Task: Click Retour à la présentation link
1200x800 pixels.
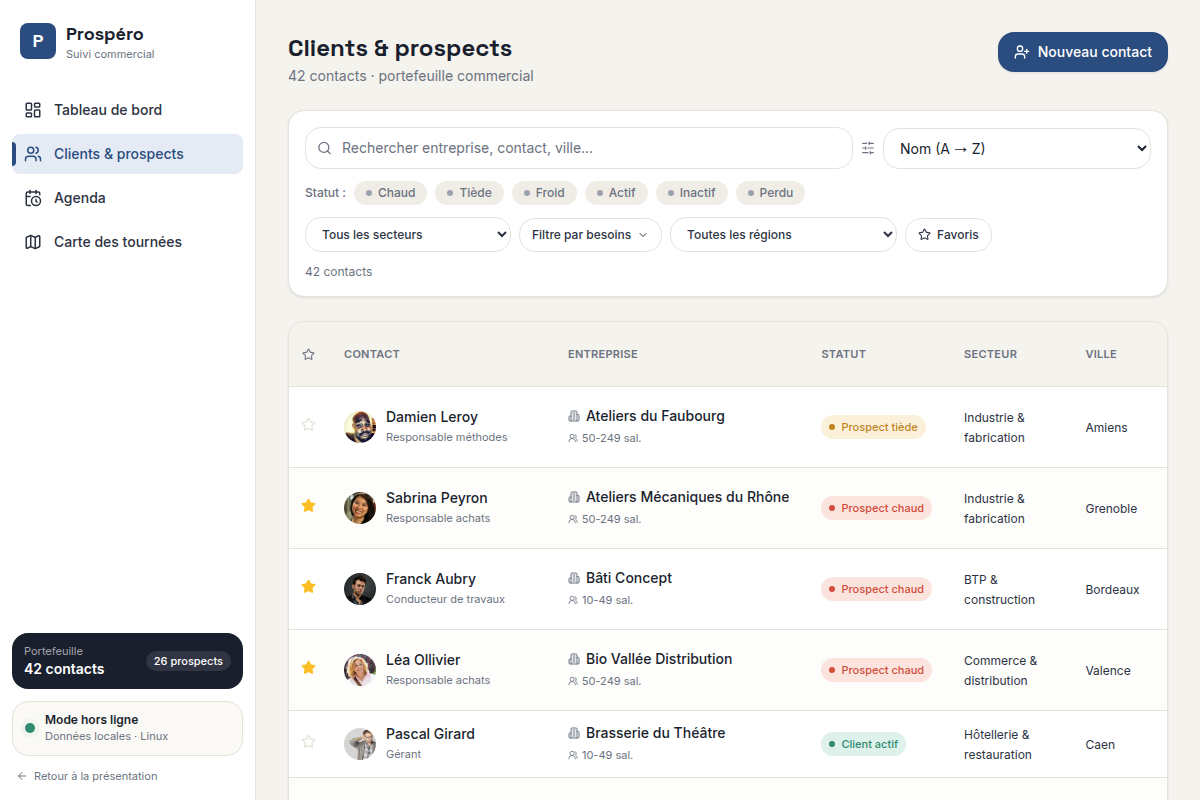Action: coord(87,776)
